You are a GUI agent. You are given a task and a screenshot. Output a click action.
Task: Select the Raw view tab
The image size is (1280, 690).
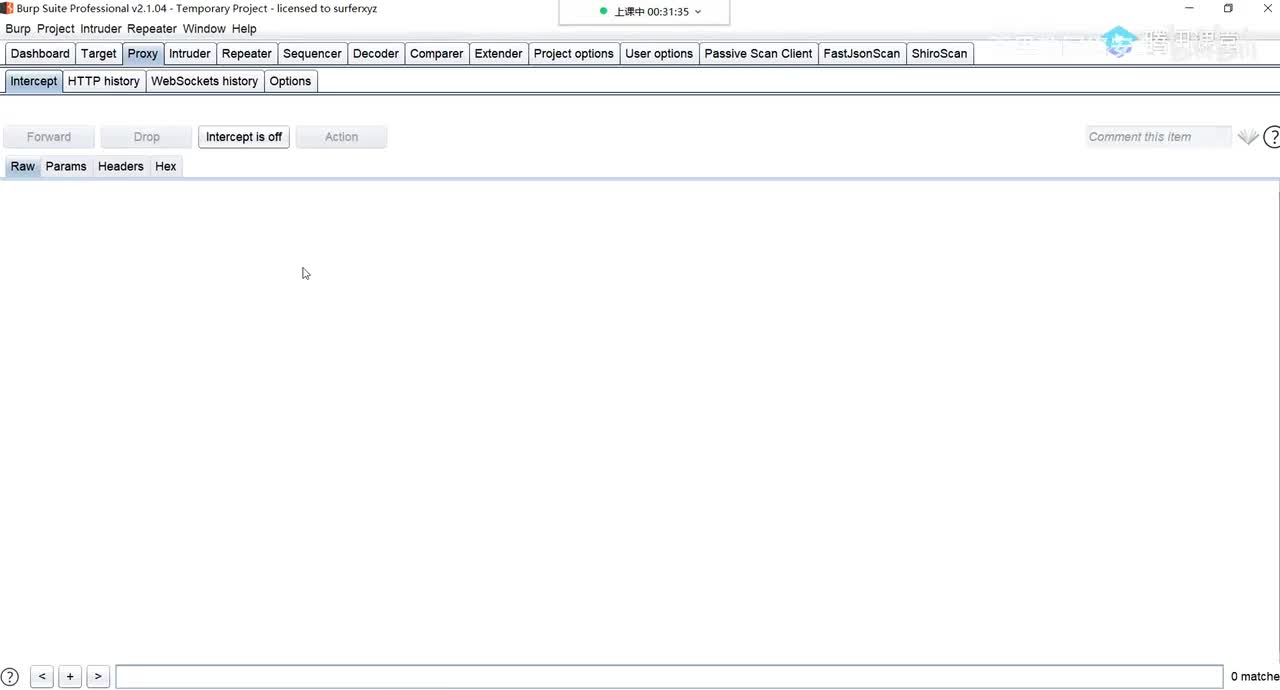click(23, 166)
